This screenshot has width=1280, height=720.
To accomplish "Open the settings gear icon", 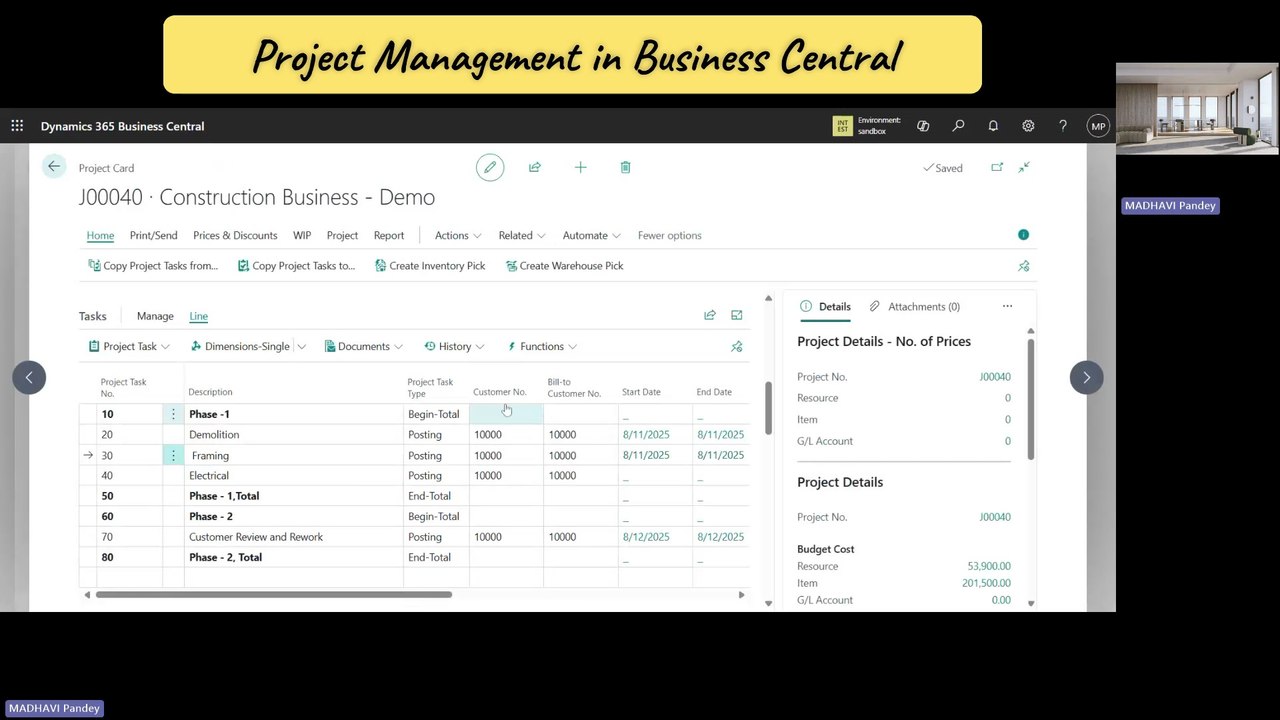I will 1028,126.
